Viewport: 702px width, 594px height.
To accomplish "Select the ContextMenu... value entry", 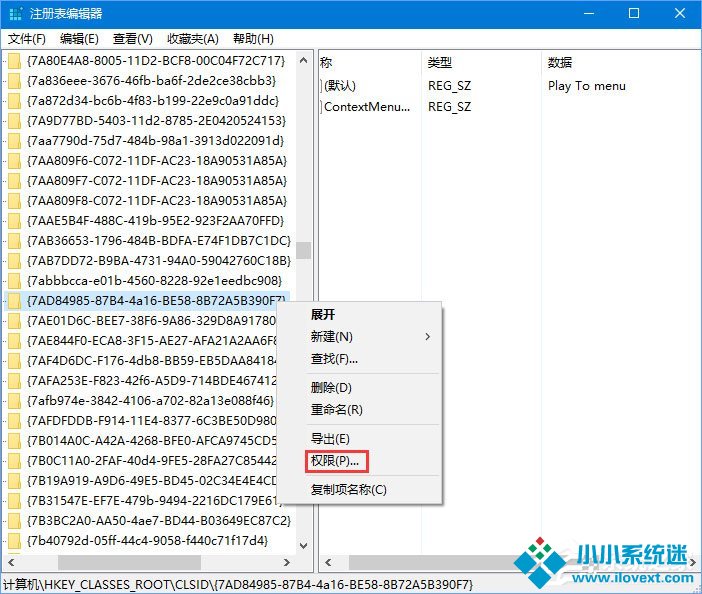I will point(367,107).
